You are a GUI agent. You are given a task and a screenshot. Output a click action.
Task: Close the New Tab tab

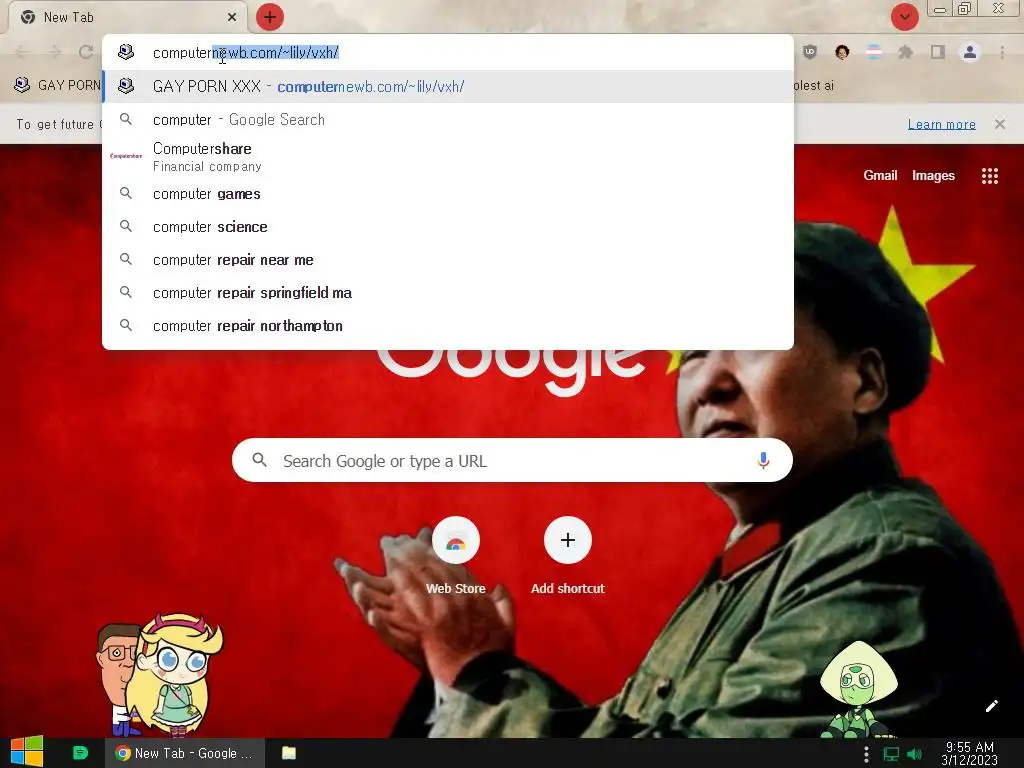point(232,17)
